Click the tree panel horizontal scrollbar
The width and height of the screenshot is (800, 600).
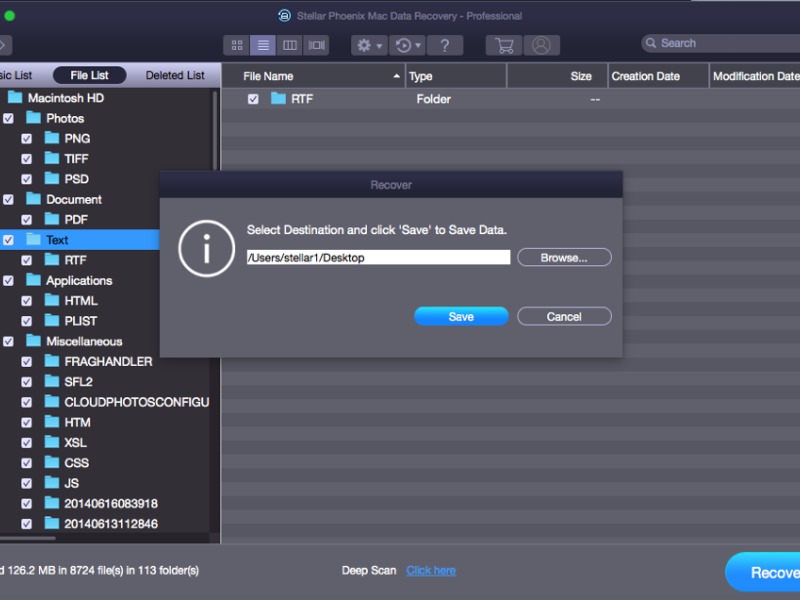pyautogui.click(x=28, y=538)
